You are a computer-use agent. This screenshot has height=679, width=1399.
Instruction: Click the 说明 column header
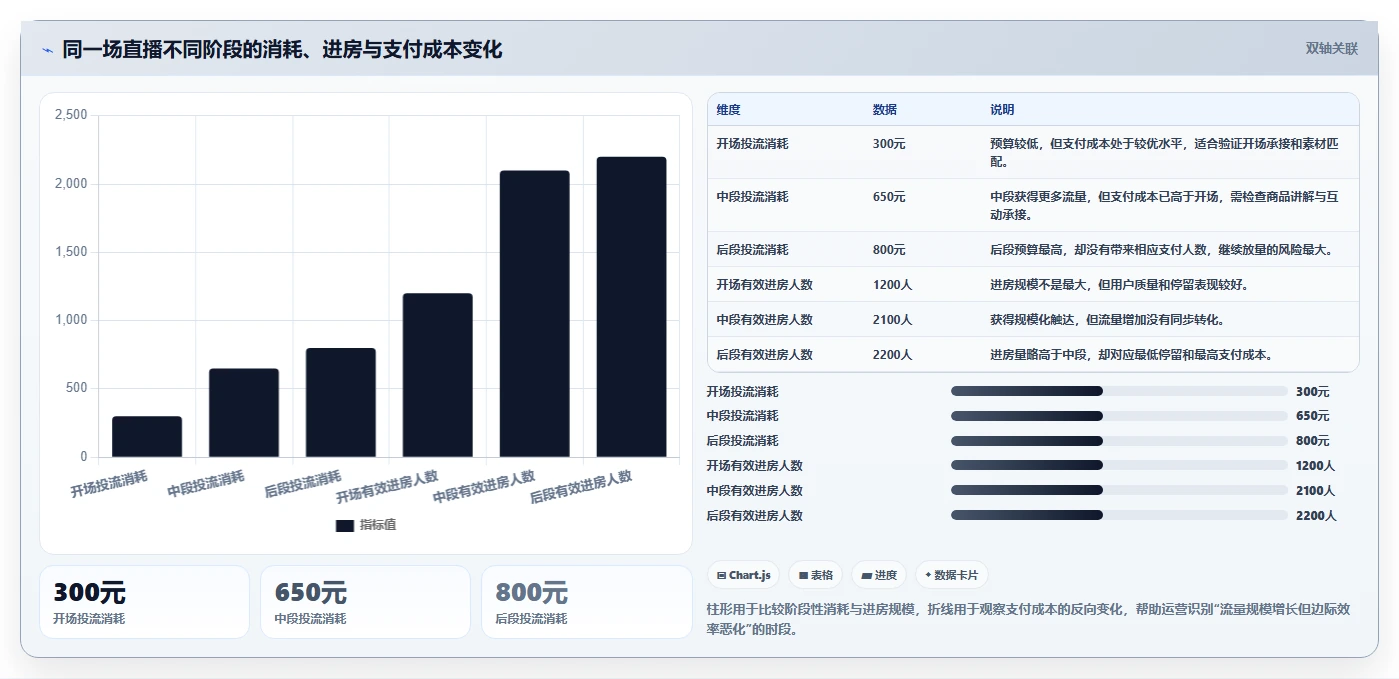pyautogui.click(x=1002, y=110)
